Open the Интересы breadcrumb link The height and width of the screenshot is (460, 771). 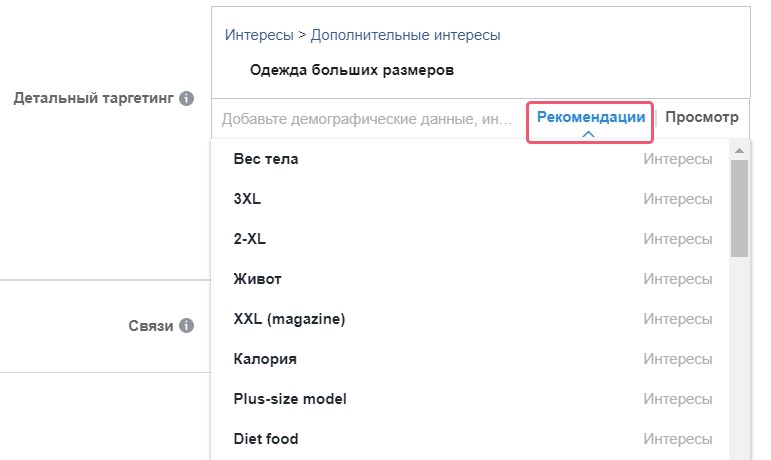coord(259,35)
